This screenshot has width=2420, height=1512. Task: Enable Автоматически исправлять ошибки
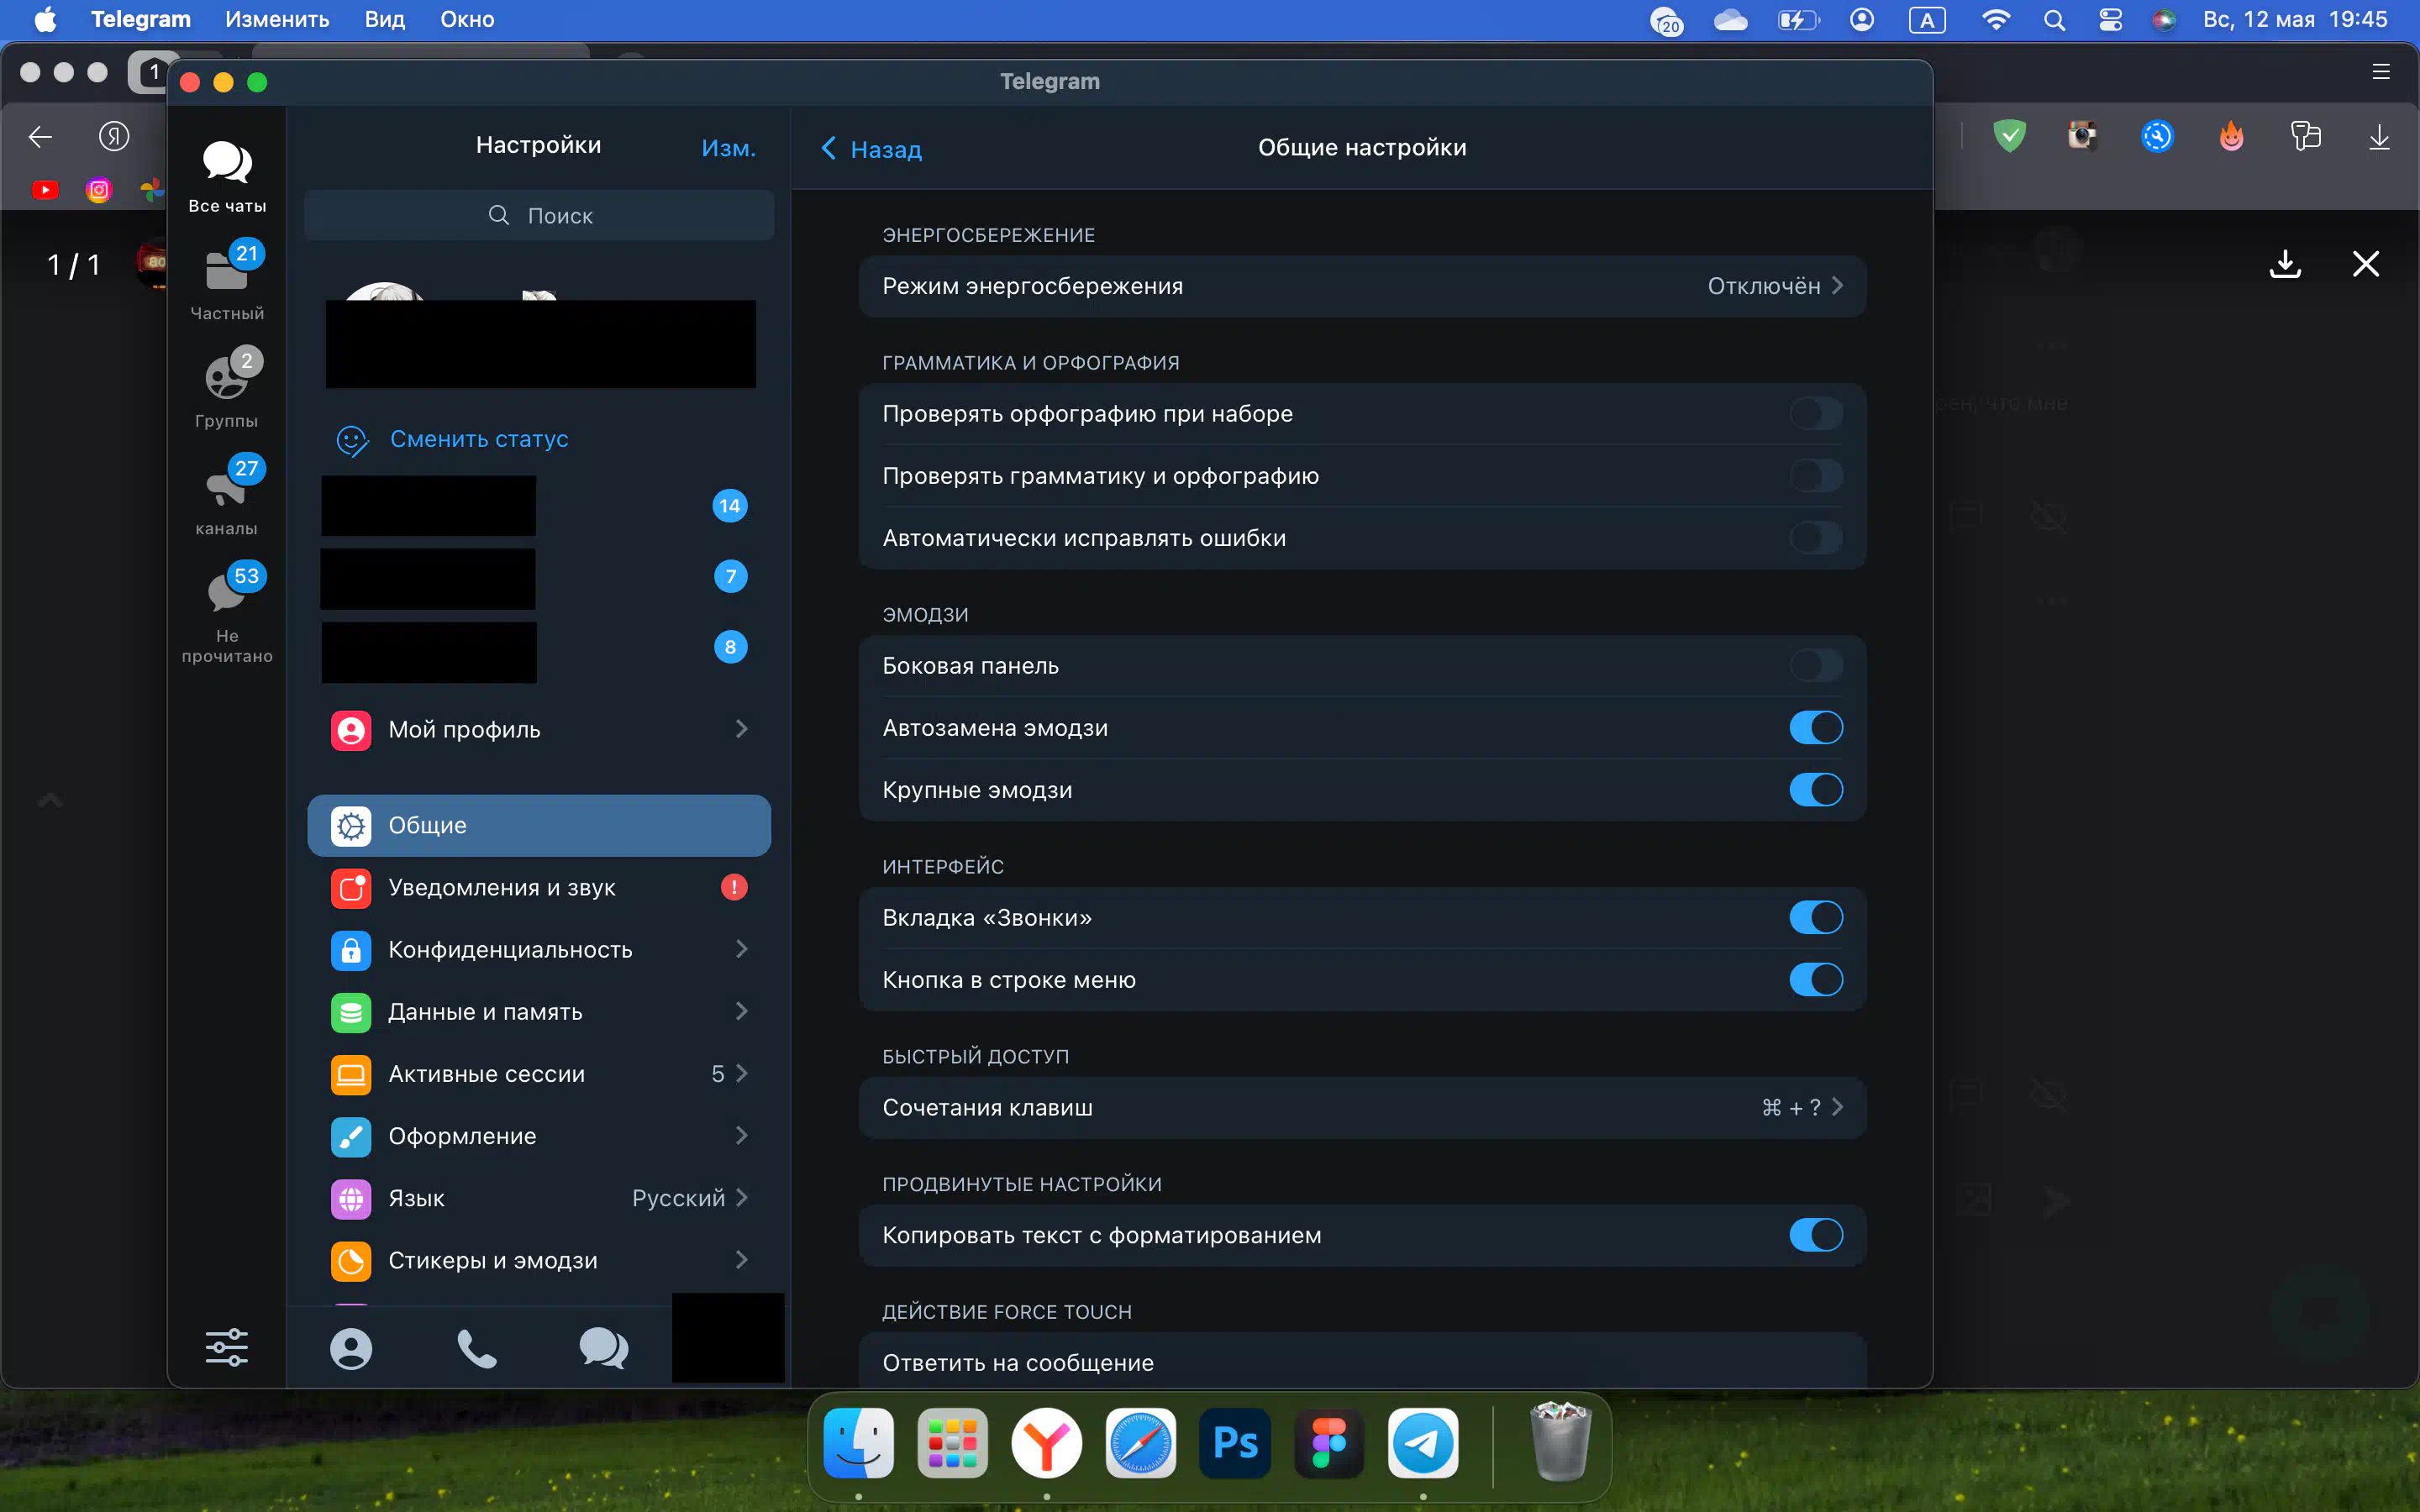pyautogui.click(x=1816, y=538)
